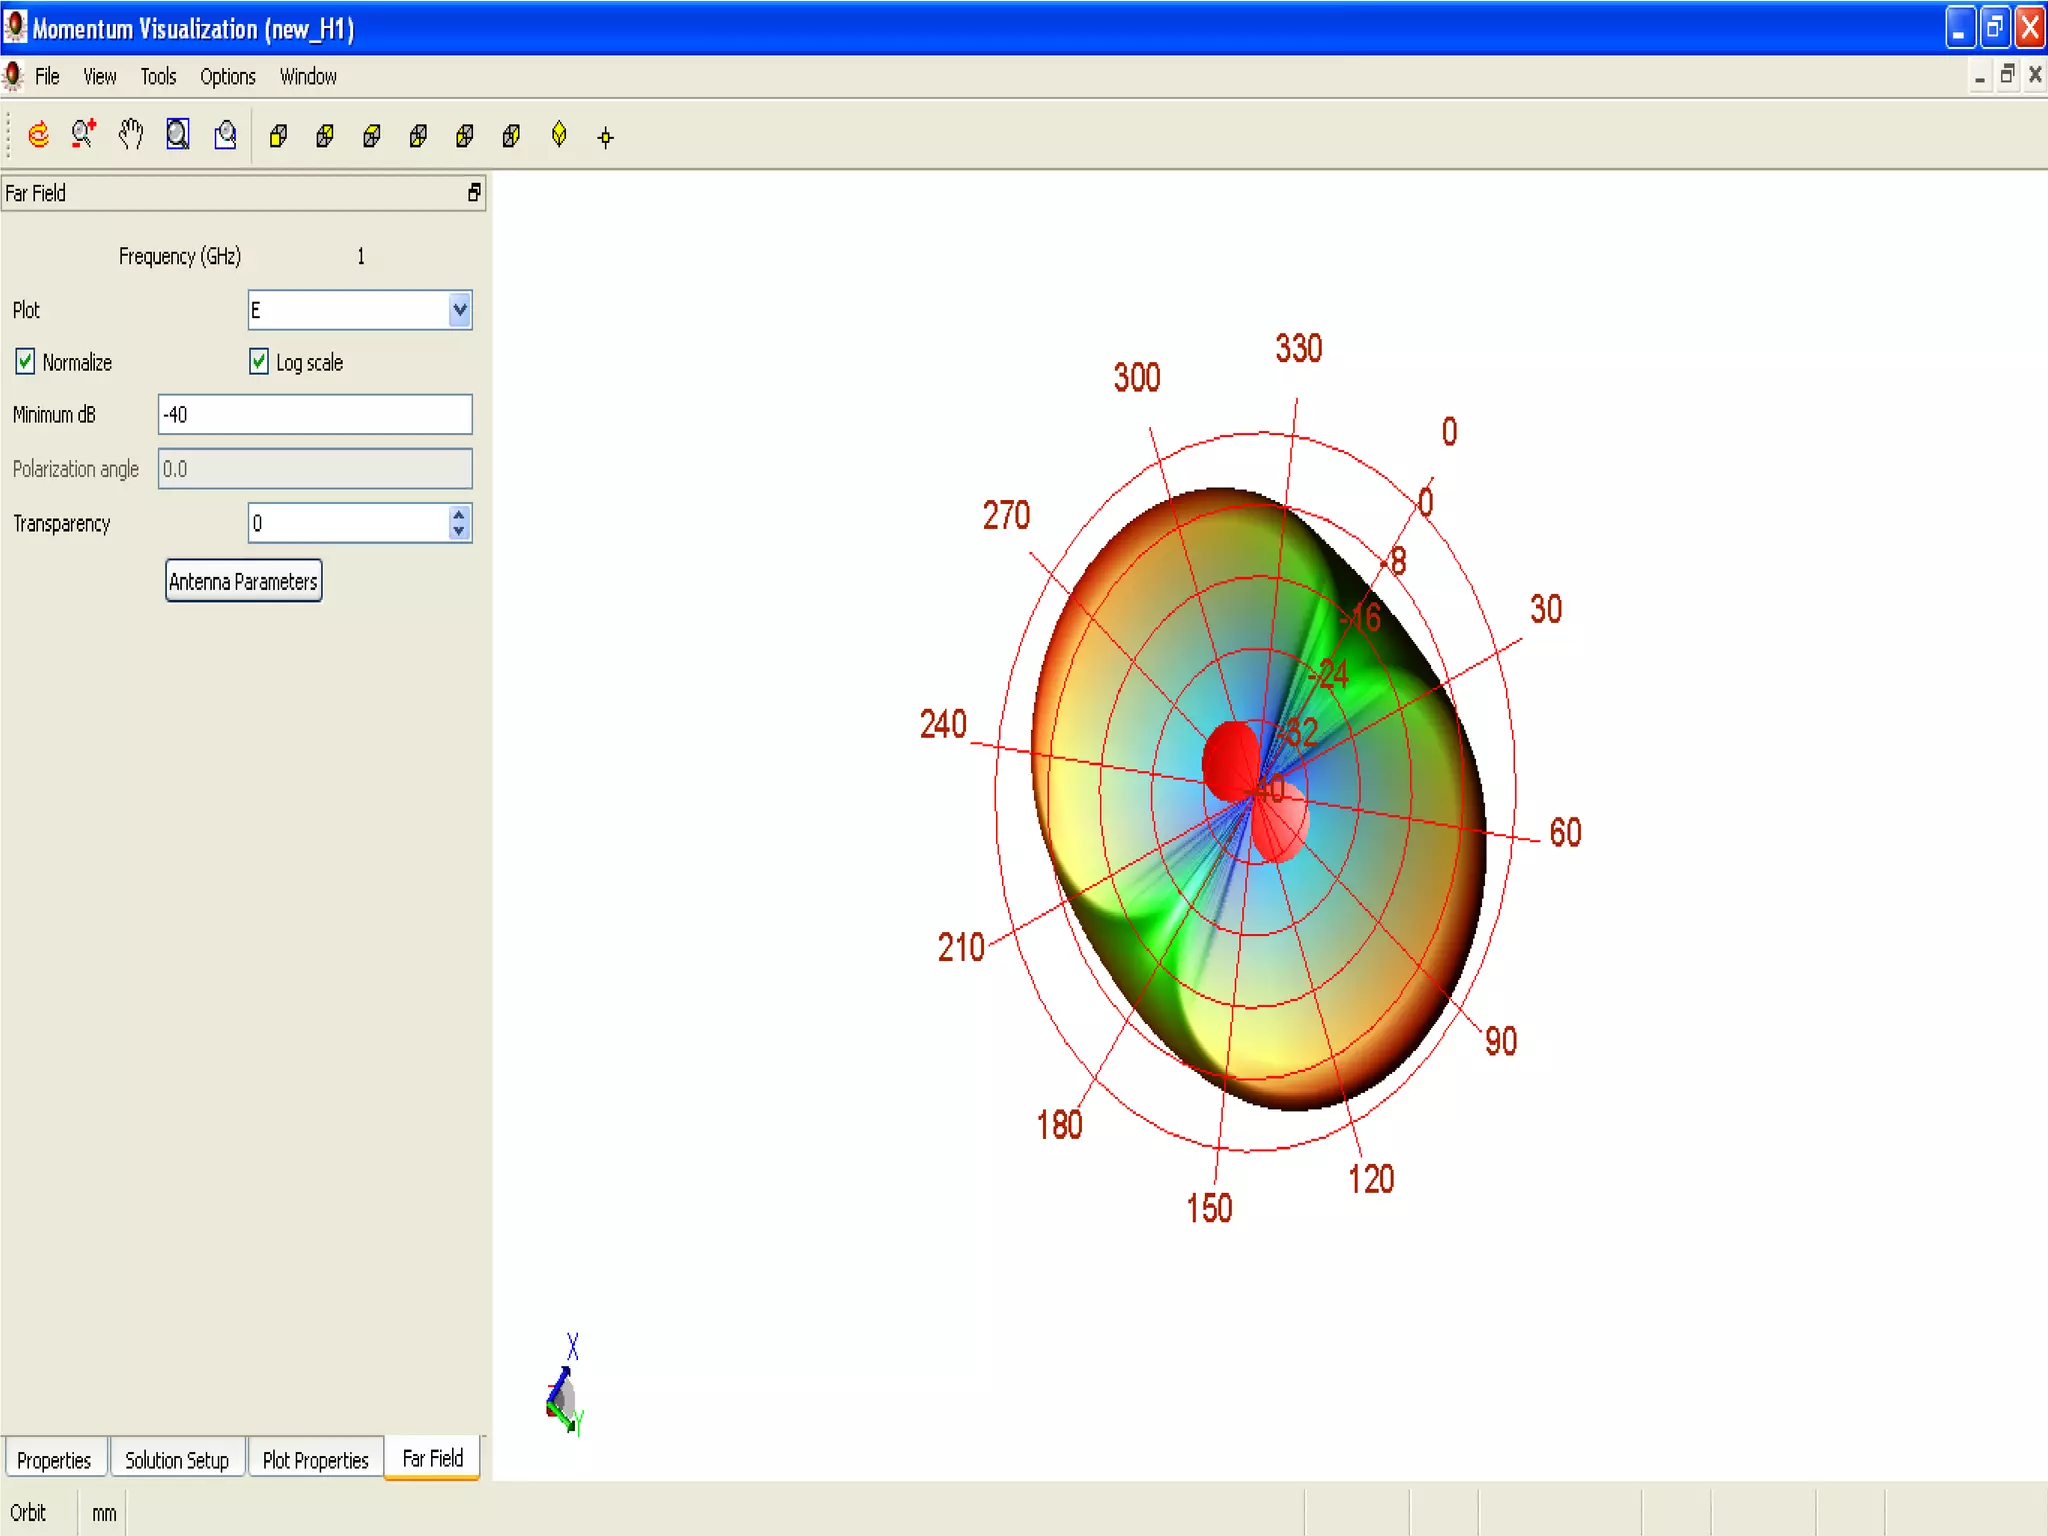Disable the Log scale checkbox
Image resolution: width=2048 pixels, height=1536 pixels.
(259, 362)
